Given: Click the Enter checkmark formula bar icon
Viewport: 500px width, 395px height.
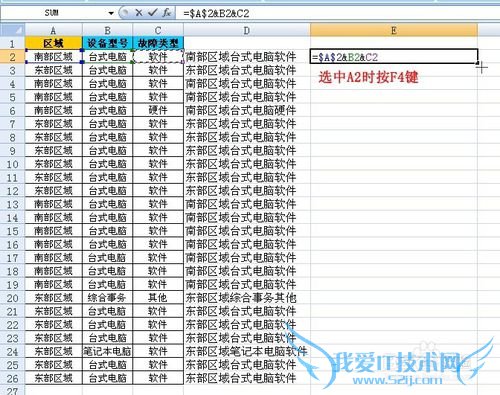Looking at the screenshot, I should pos(153,13).
